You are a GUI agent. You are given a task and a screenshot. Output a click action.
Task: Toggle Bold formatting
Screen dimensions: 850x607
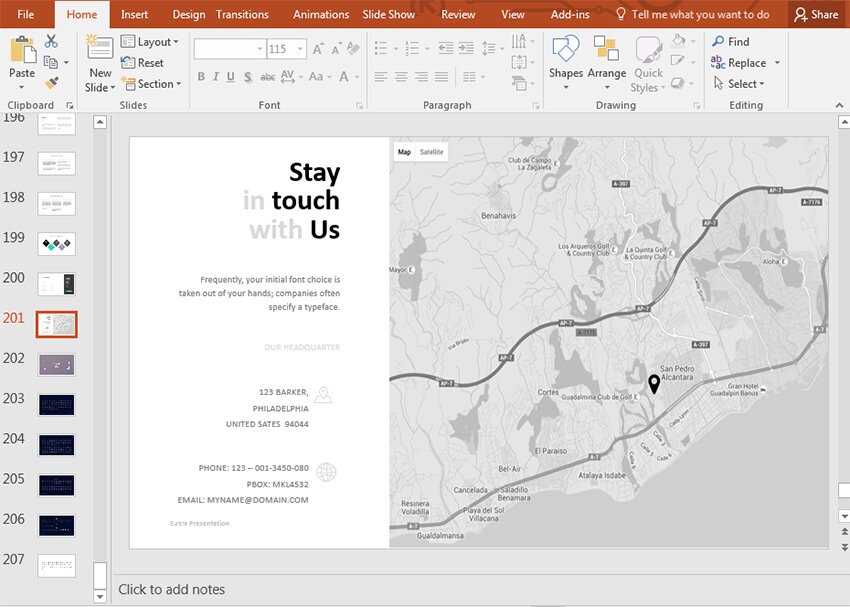201,78
